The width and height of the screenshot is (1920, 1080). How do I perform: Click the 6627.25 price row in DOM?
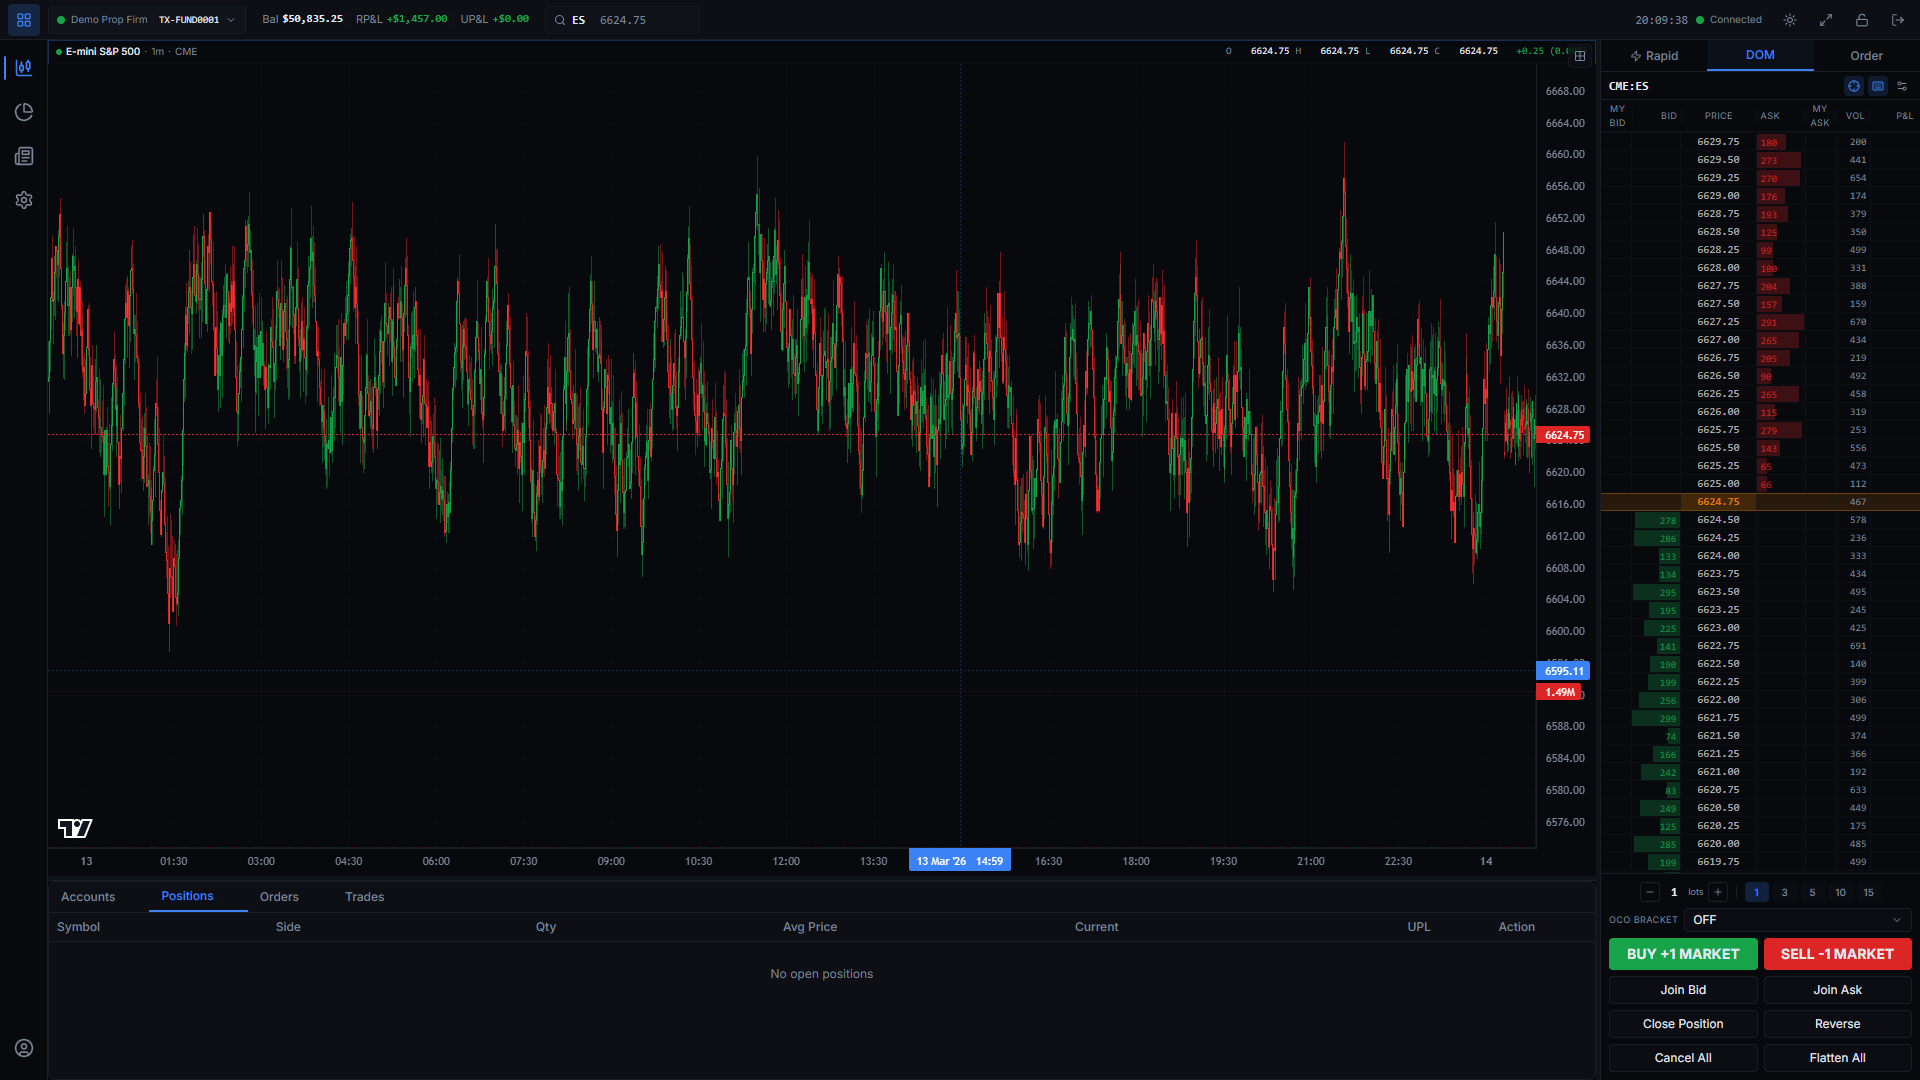pos(1760,322)
